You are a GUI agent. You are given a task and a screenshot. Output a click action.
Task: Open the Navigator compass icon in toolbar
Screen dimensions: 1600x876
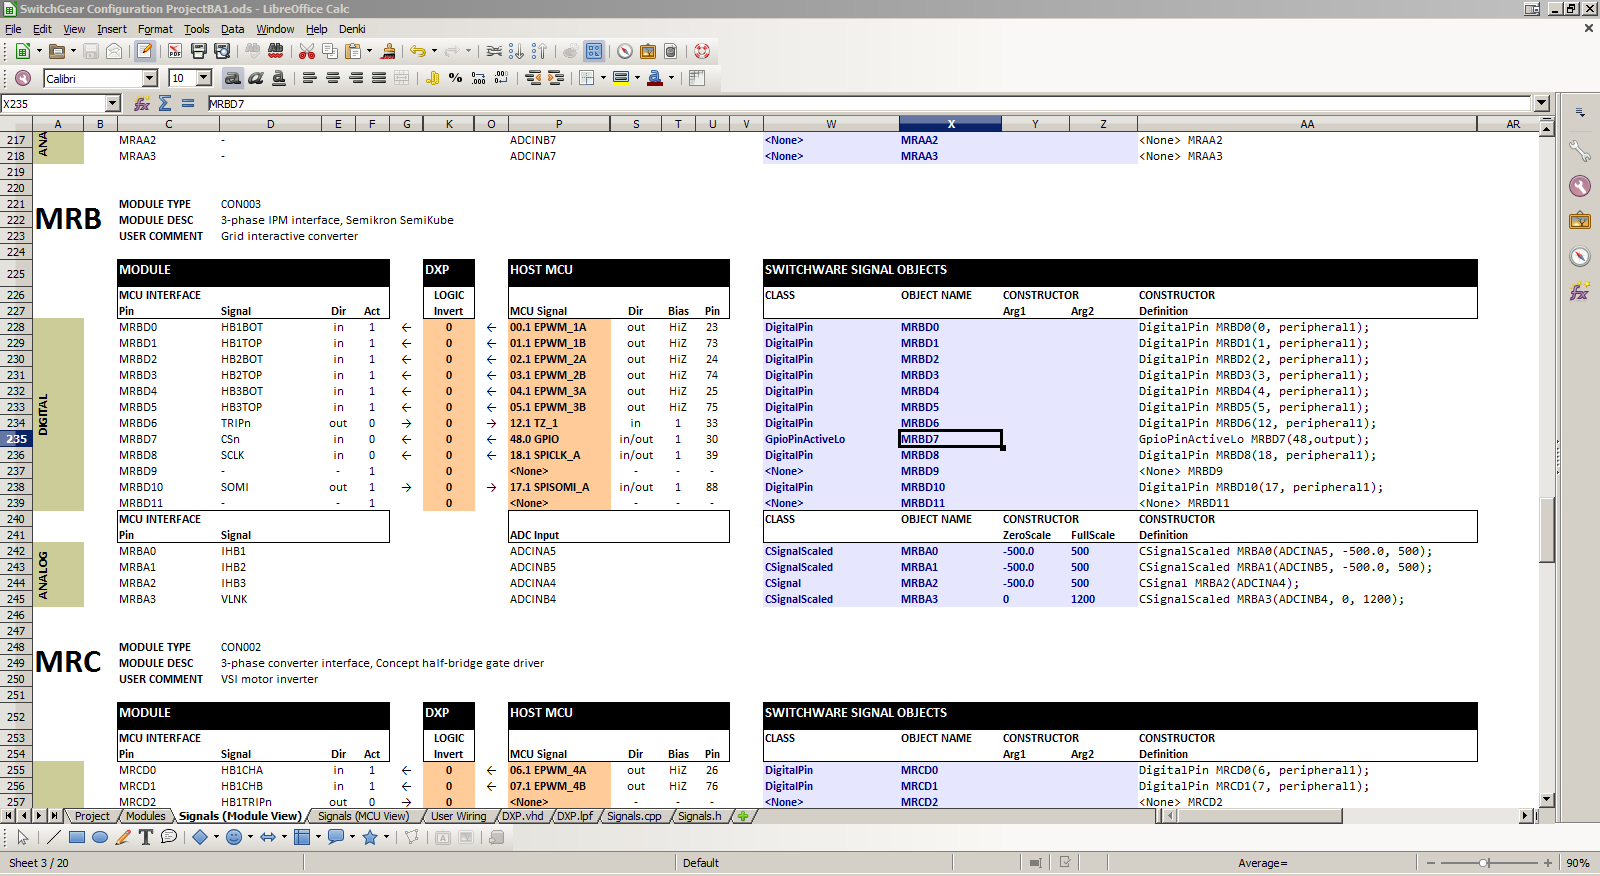625,51
